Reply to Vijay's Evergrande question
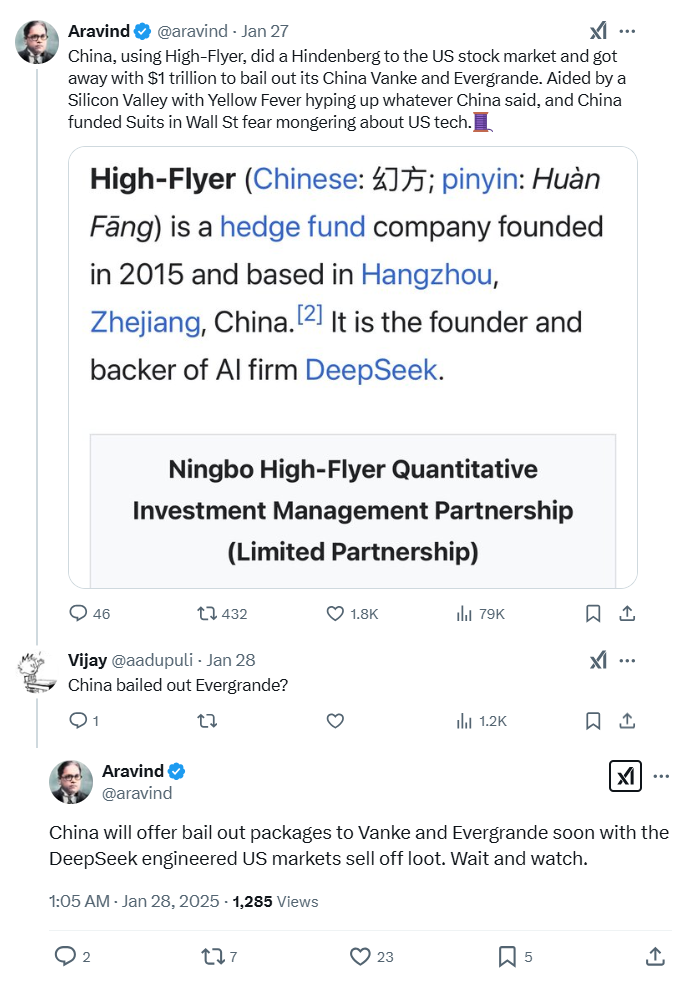The image size is (697, 987). [x=78, y=720]
